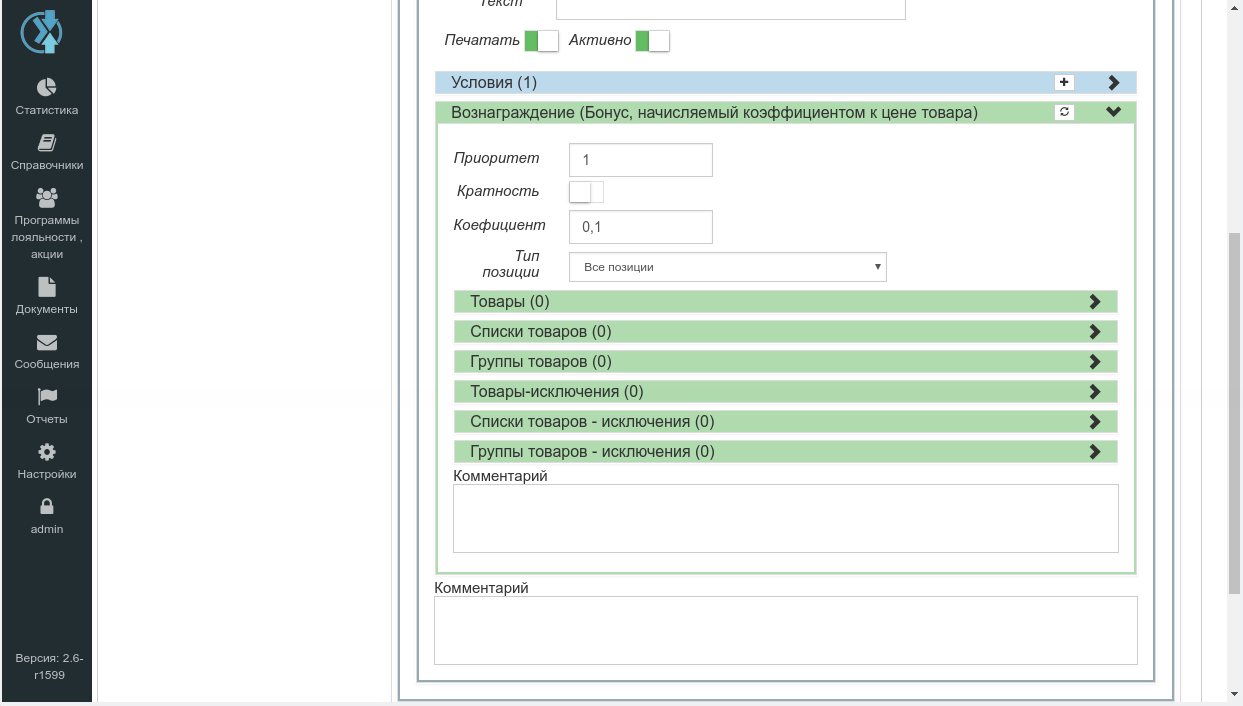Click the Настройки label in sidebar
Image resolution: width=1243 pixels, height=706 pixels.
tap(47, 474)
